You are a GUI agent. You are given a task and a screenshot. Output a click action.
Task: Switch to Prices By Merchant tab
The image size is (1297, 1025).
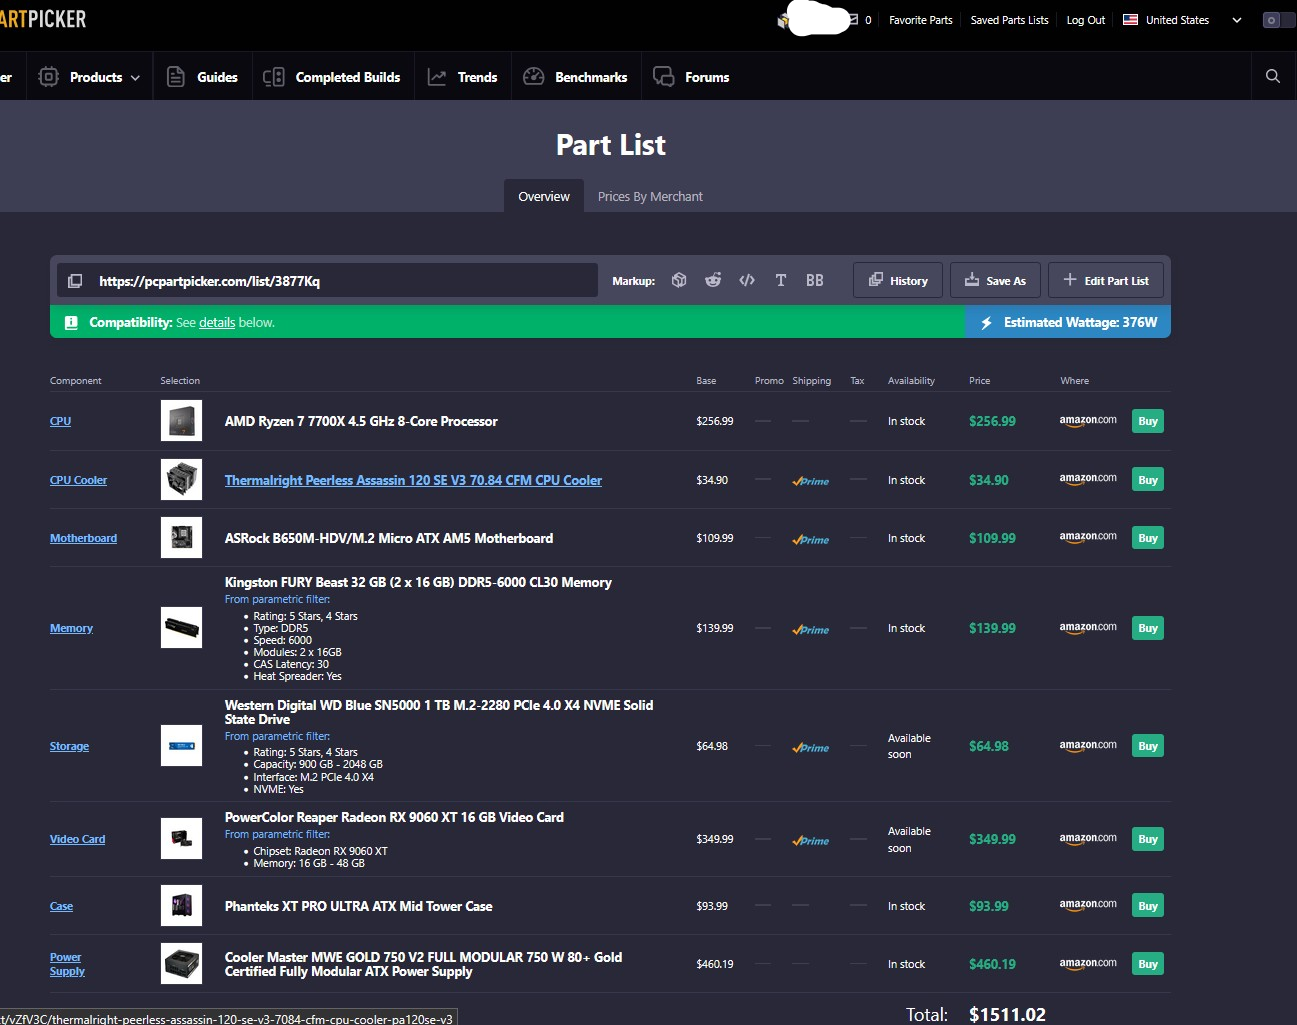point(650,196)
